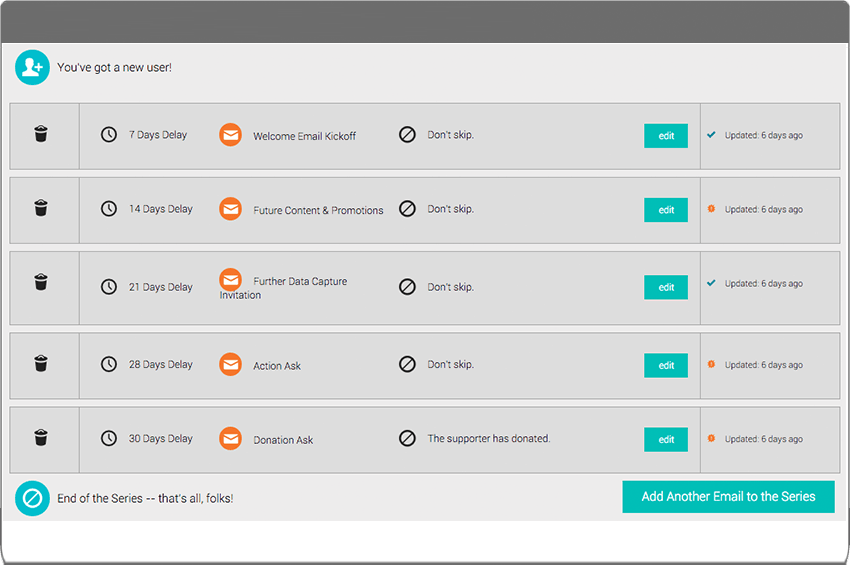Viewport: 853px width, 570px height.
Task: Click orange status badge in Action Ask row
Action: (x=711, y=364)
